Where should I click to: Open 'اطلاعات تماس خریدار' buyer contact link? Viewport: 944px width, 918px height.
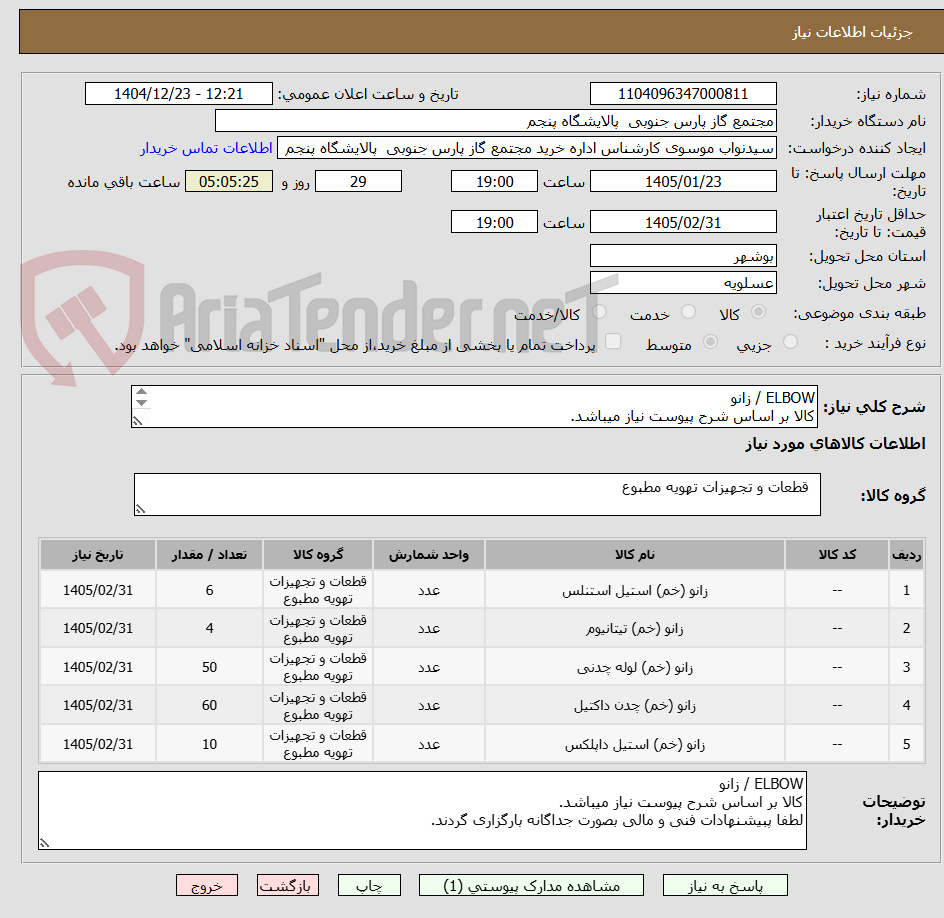[206, 148]
